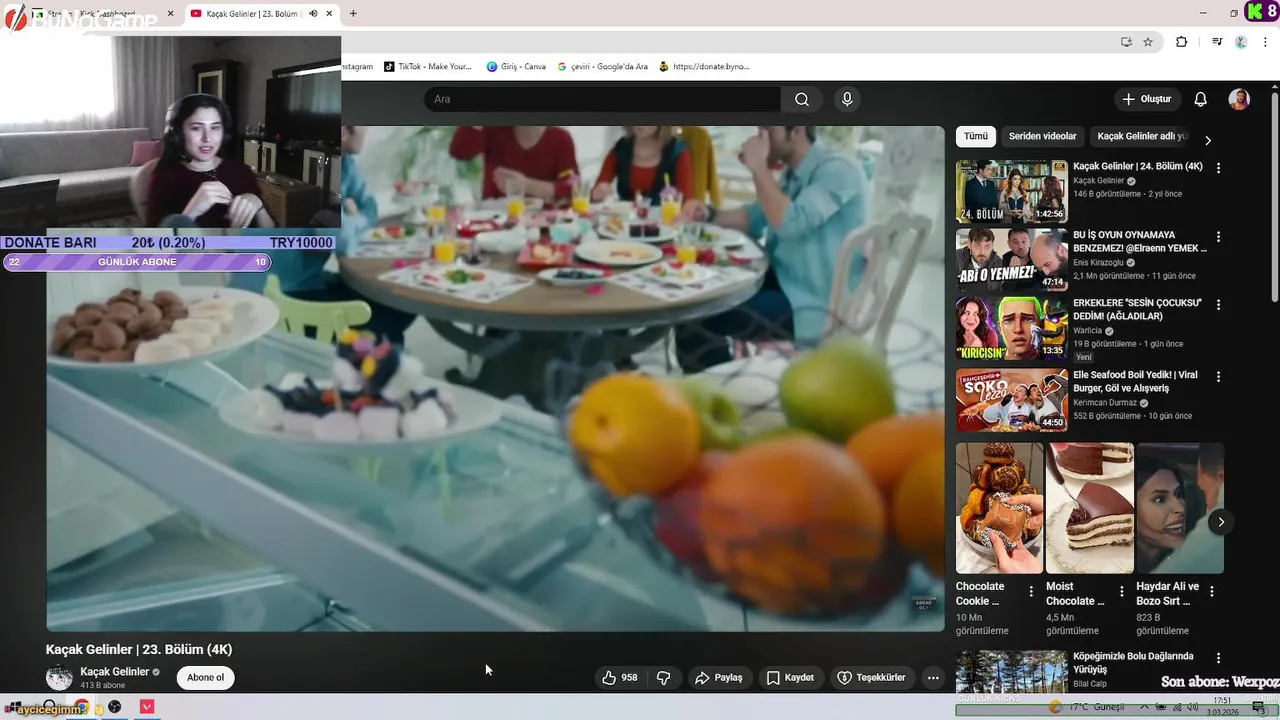This screenshot has width=1280, height=720.
Task: Start voice search with the microphone icon
Action: pos(847,99)
